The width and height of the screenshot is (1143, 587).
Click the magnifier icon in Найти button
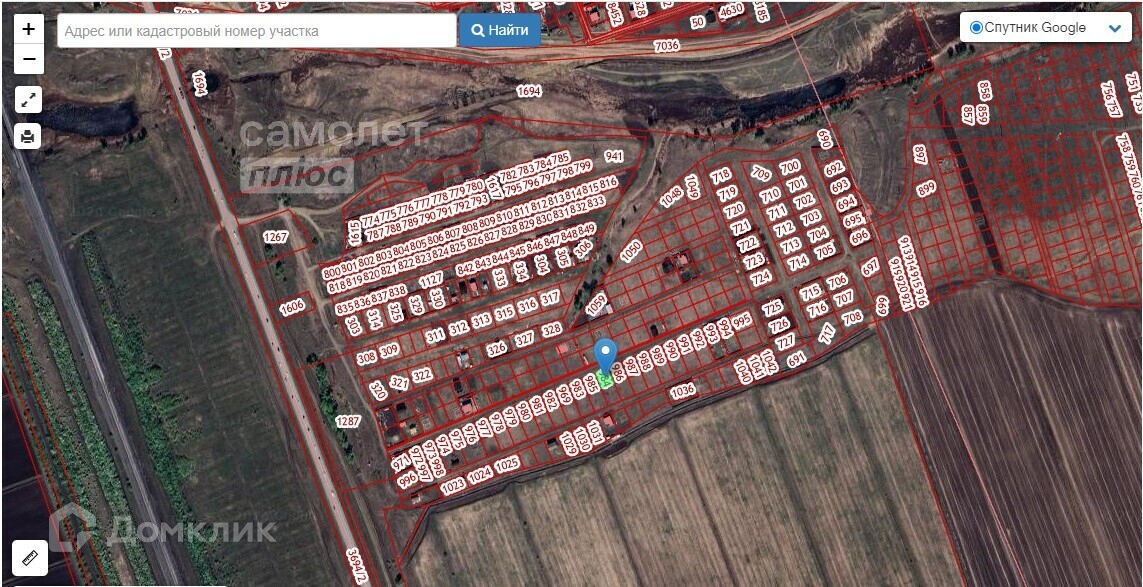click(478, 31)
